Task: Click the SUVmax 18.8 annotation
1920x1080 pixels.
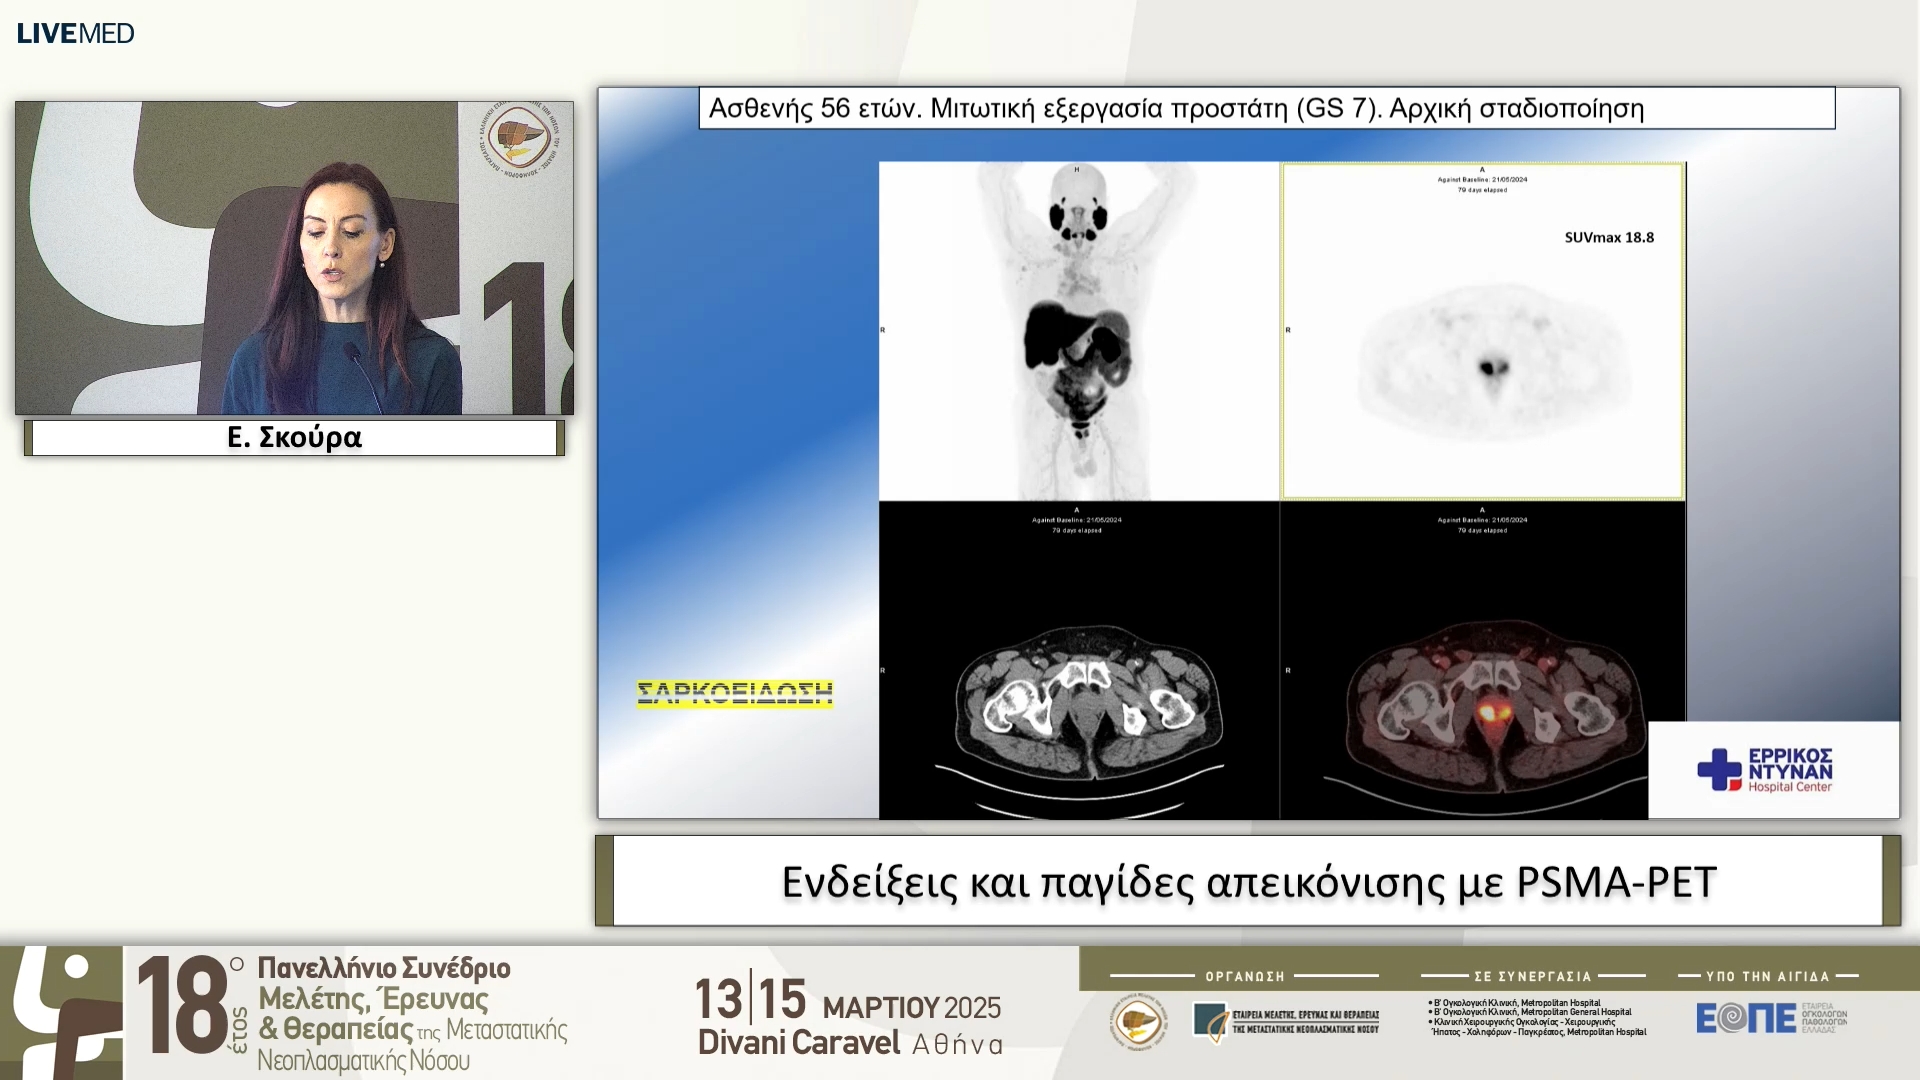Action: pos(1608,238)
